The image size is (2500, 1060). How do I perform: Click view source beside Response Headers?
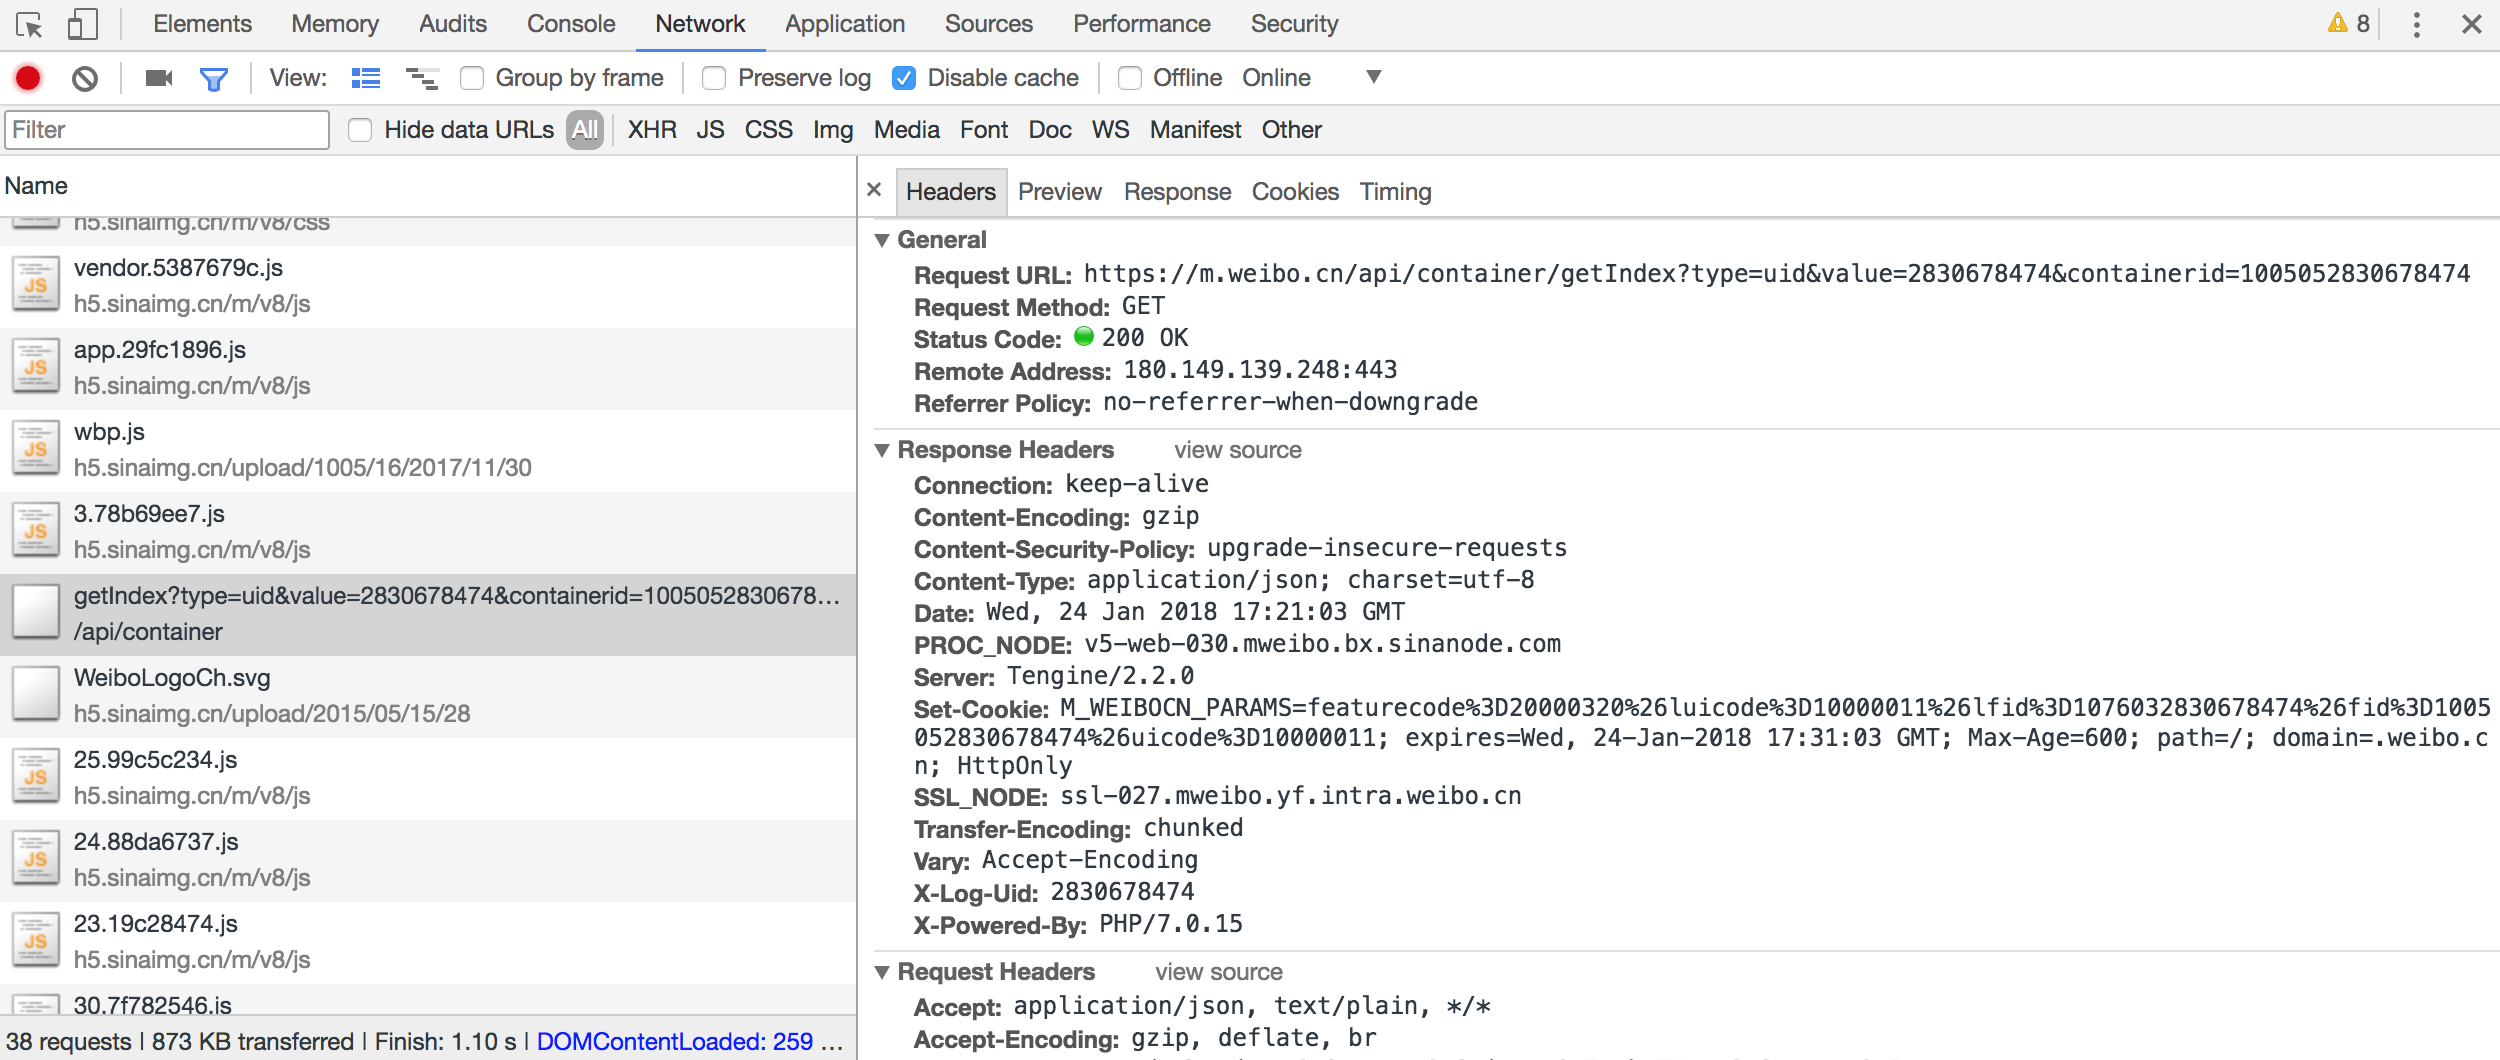(1238, 450)
